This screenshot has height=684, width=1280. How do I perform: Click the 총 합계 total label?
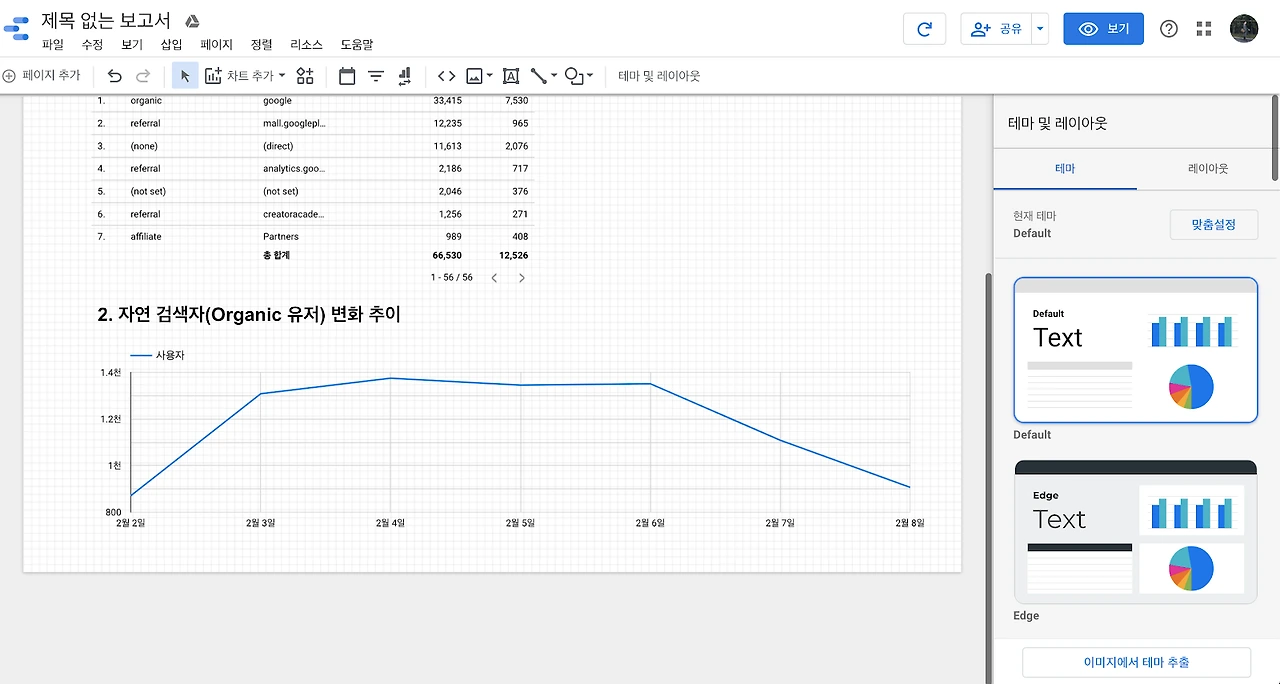pyautogui.click(x=275, y=256)
